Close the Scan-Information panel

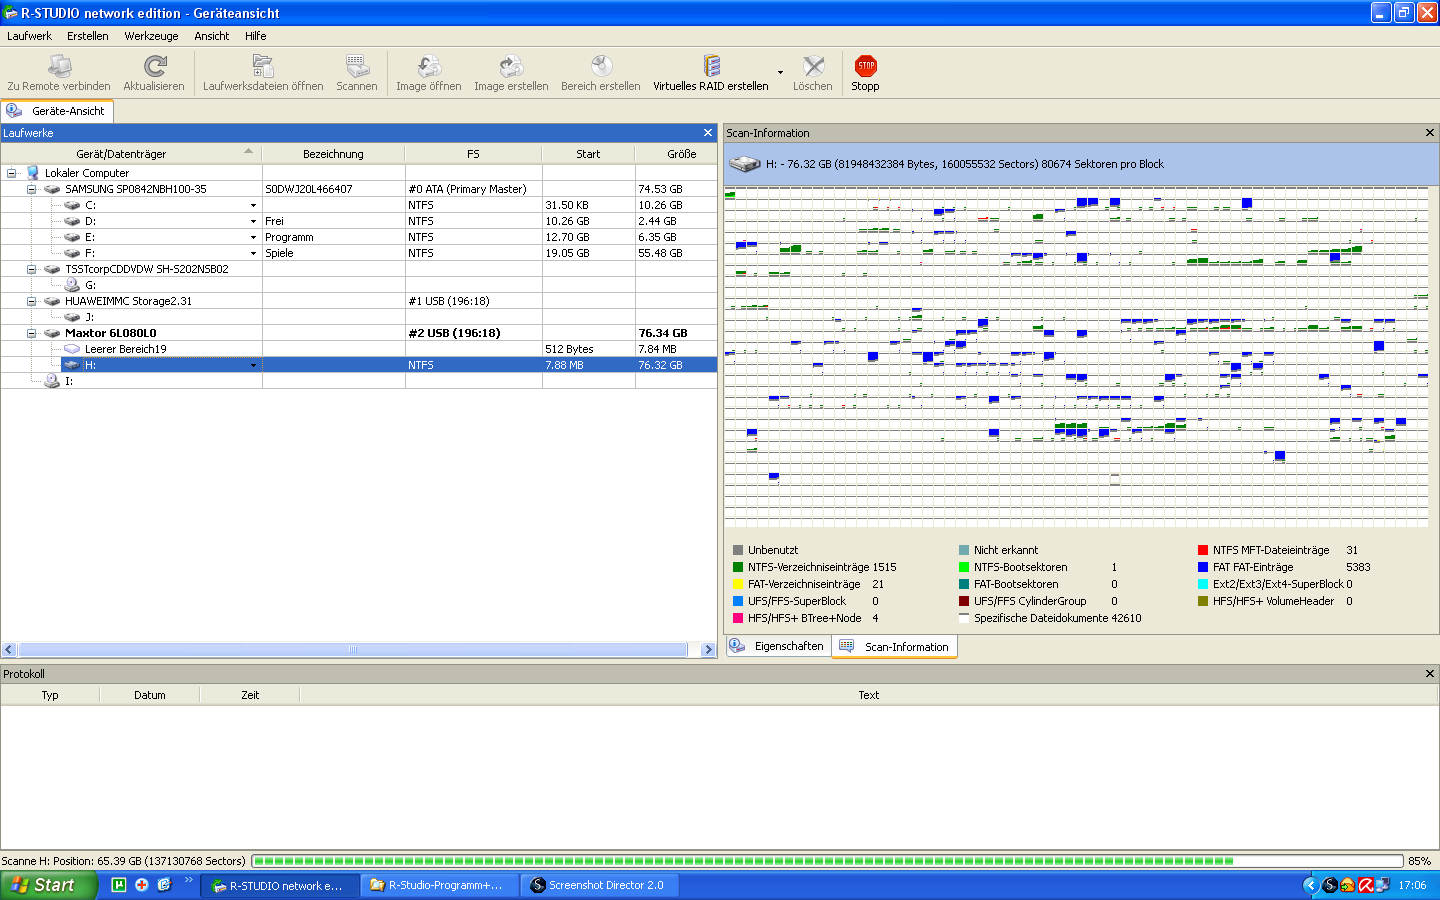click(x=1429, y=133)
